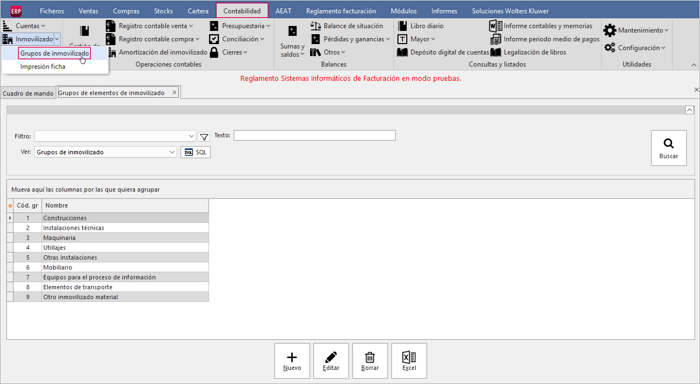
Task: Click the Texto input field
Action: click(x=315, y=135)
